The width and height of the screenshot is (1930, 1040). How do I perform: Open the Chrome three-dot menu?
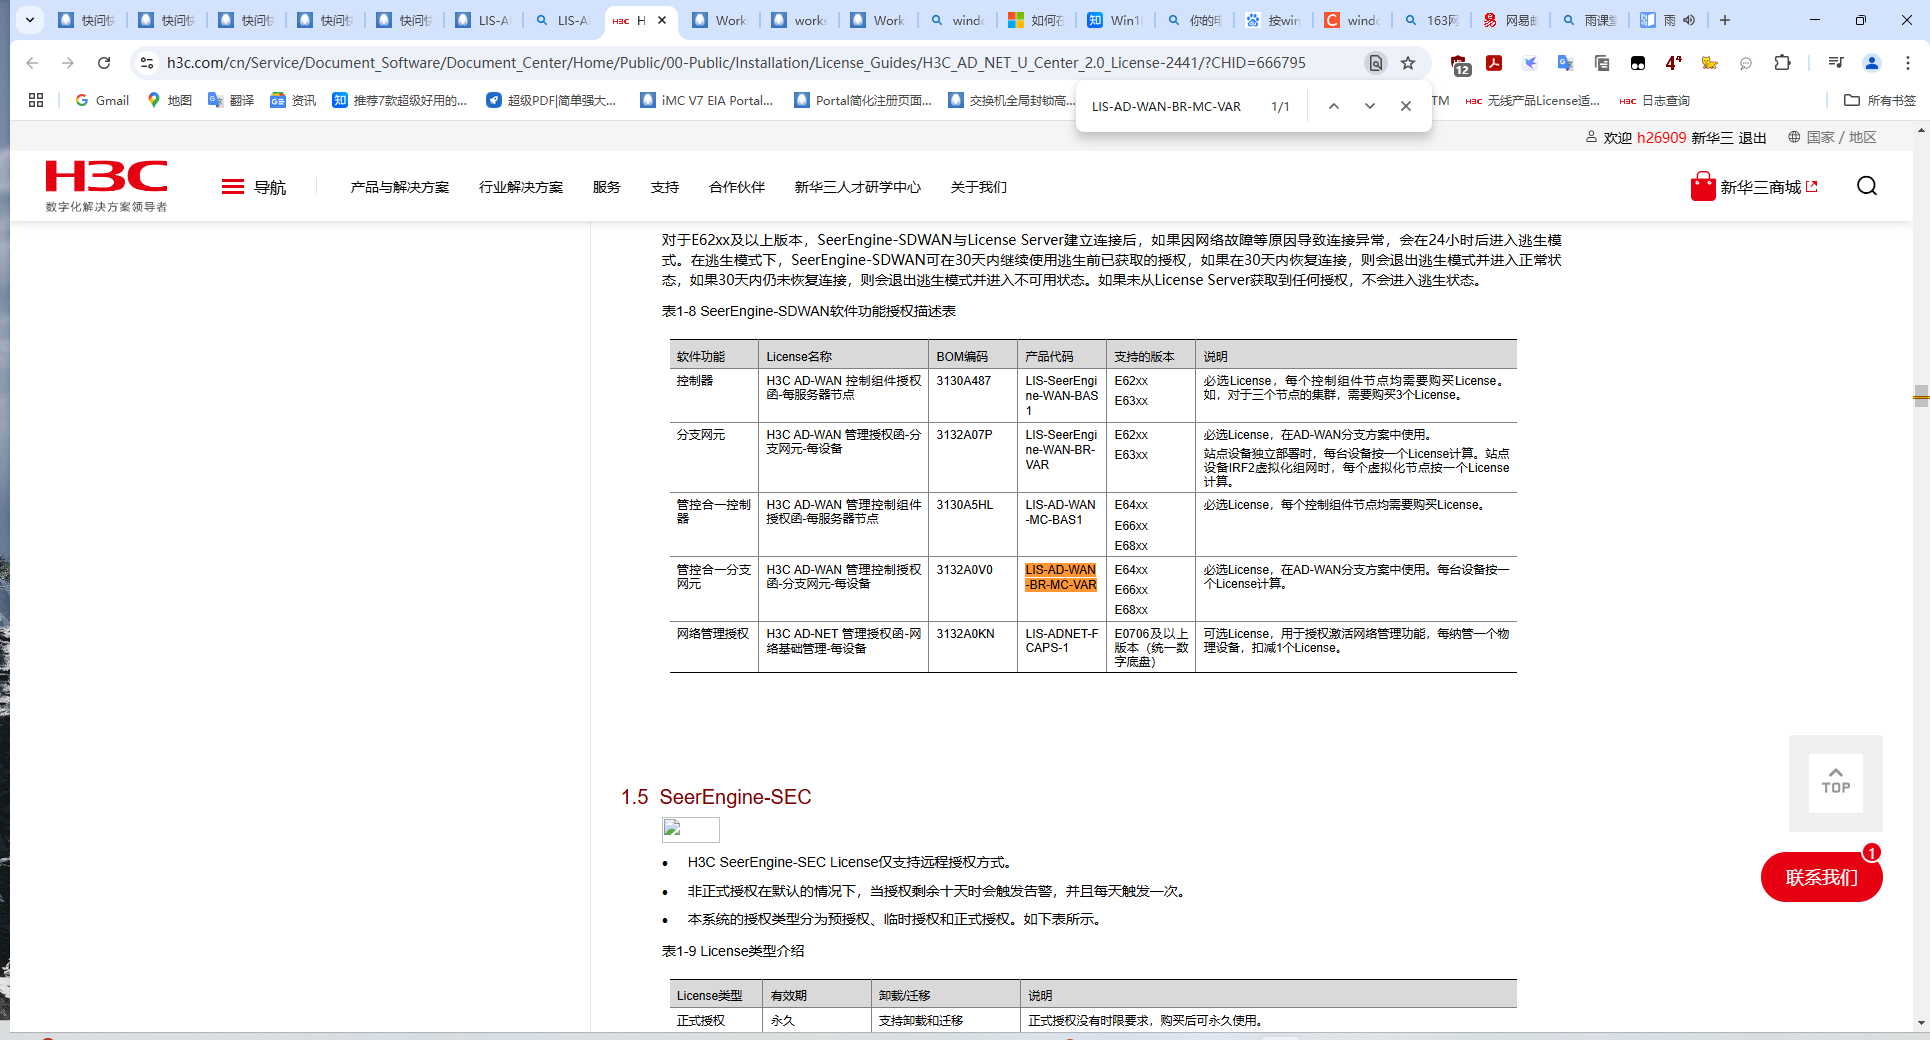(x=1908, y=63)
